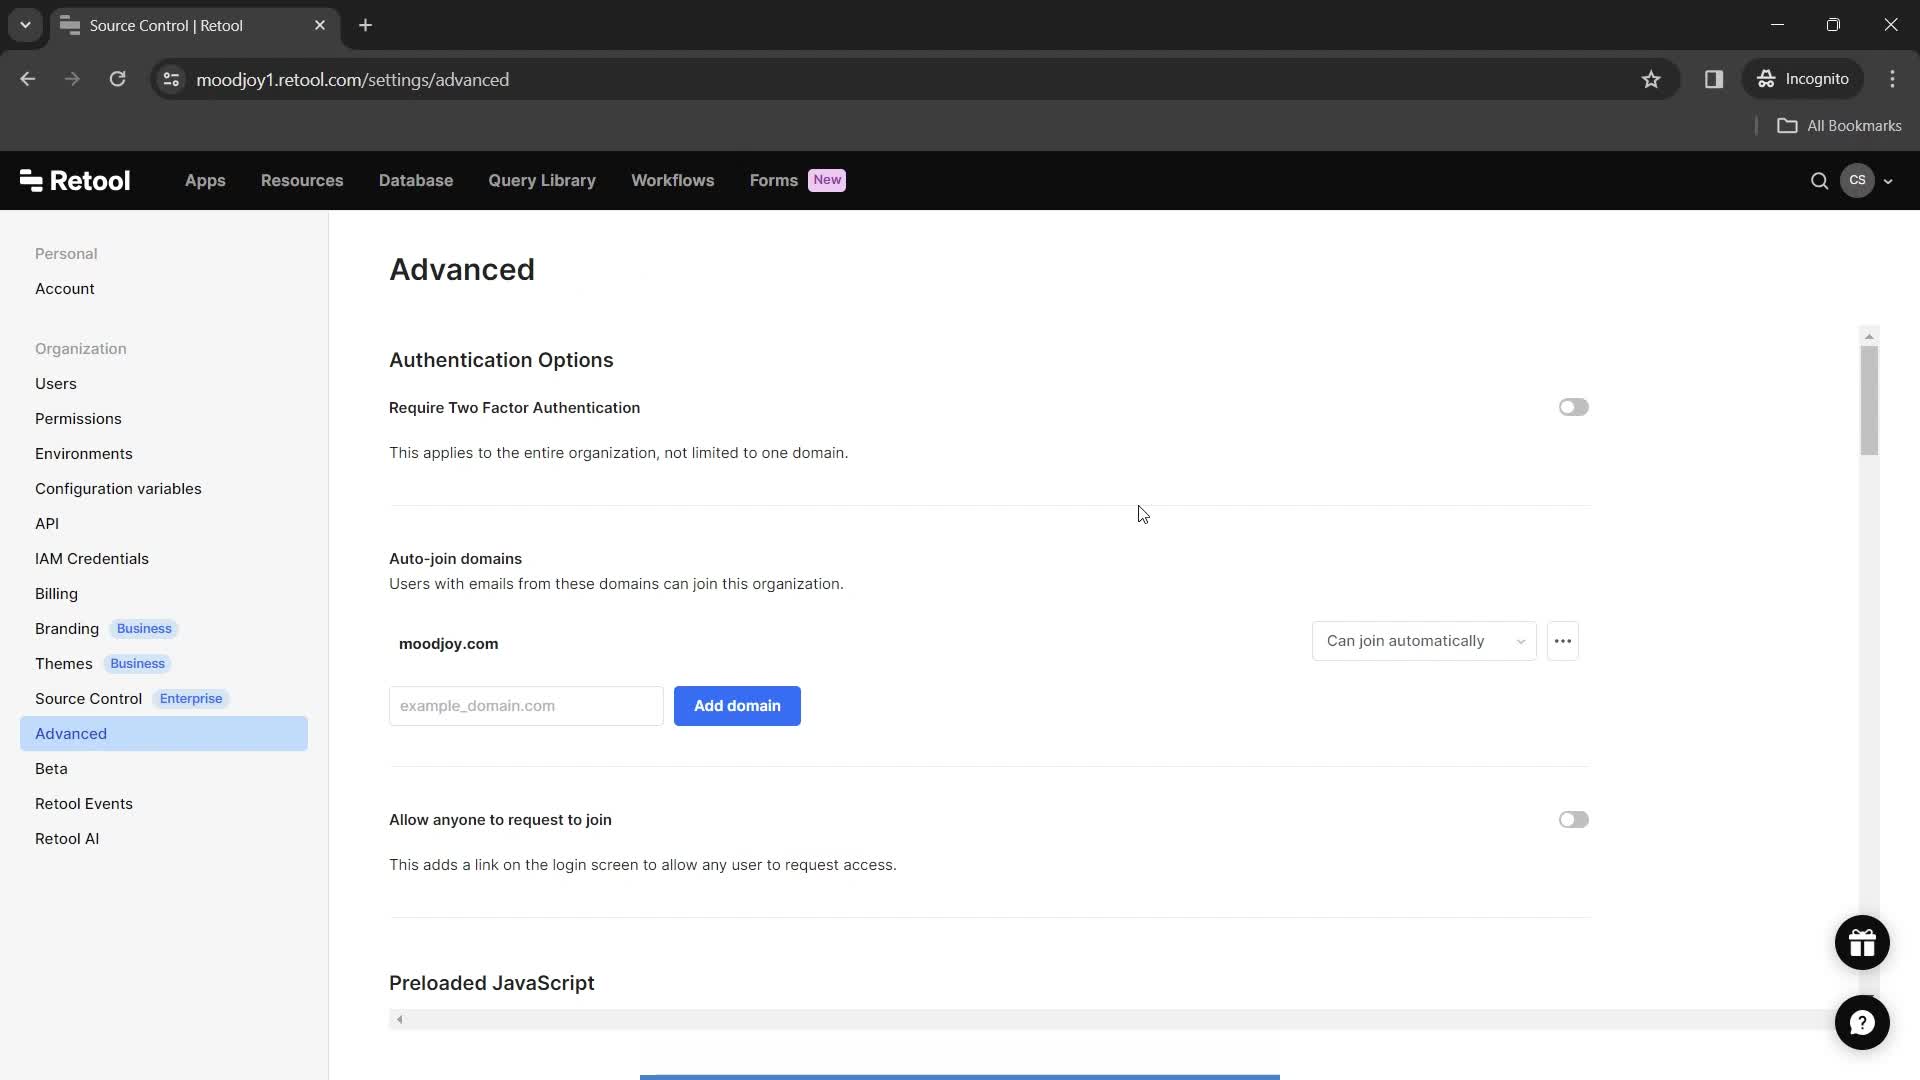This screenshot has width=1920, height=1080.
Task: Click the up arrow of vertical scrollbar
Action: click(1868, 336)
